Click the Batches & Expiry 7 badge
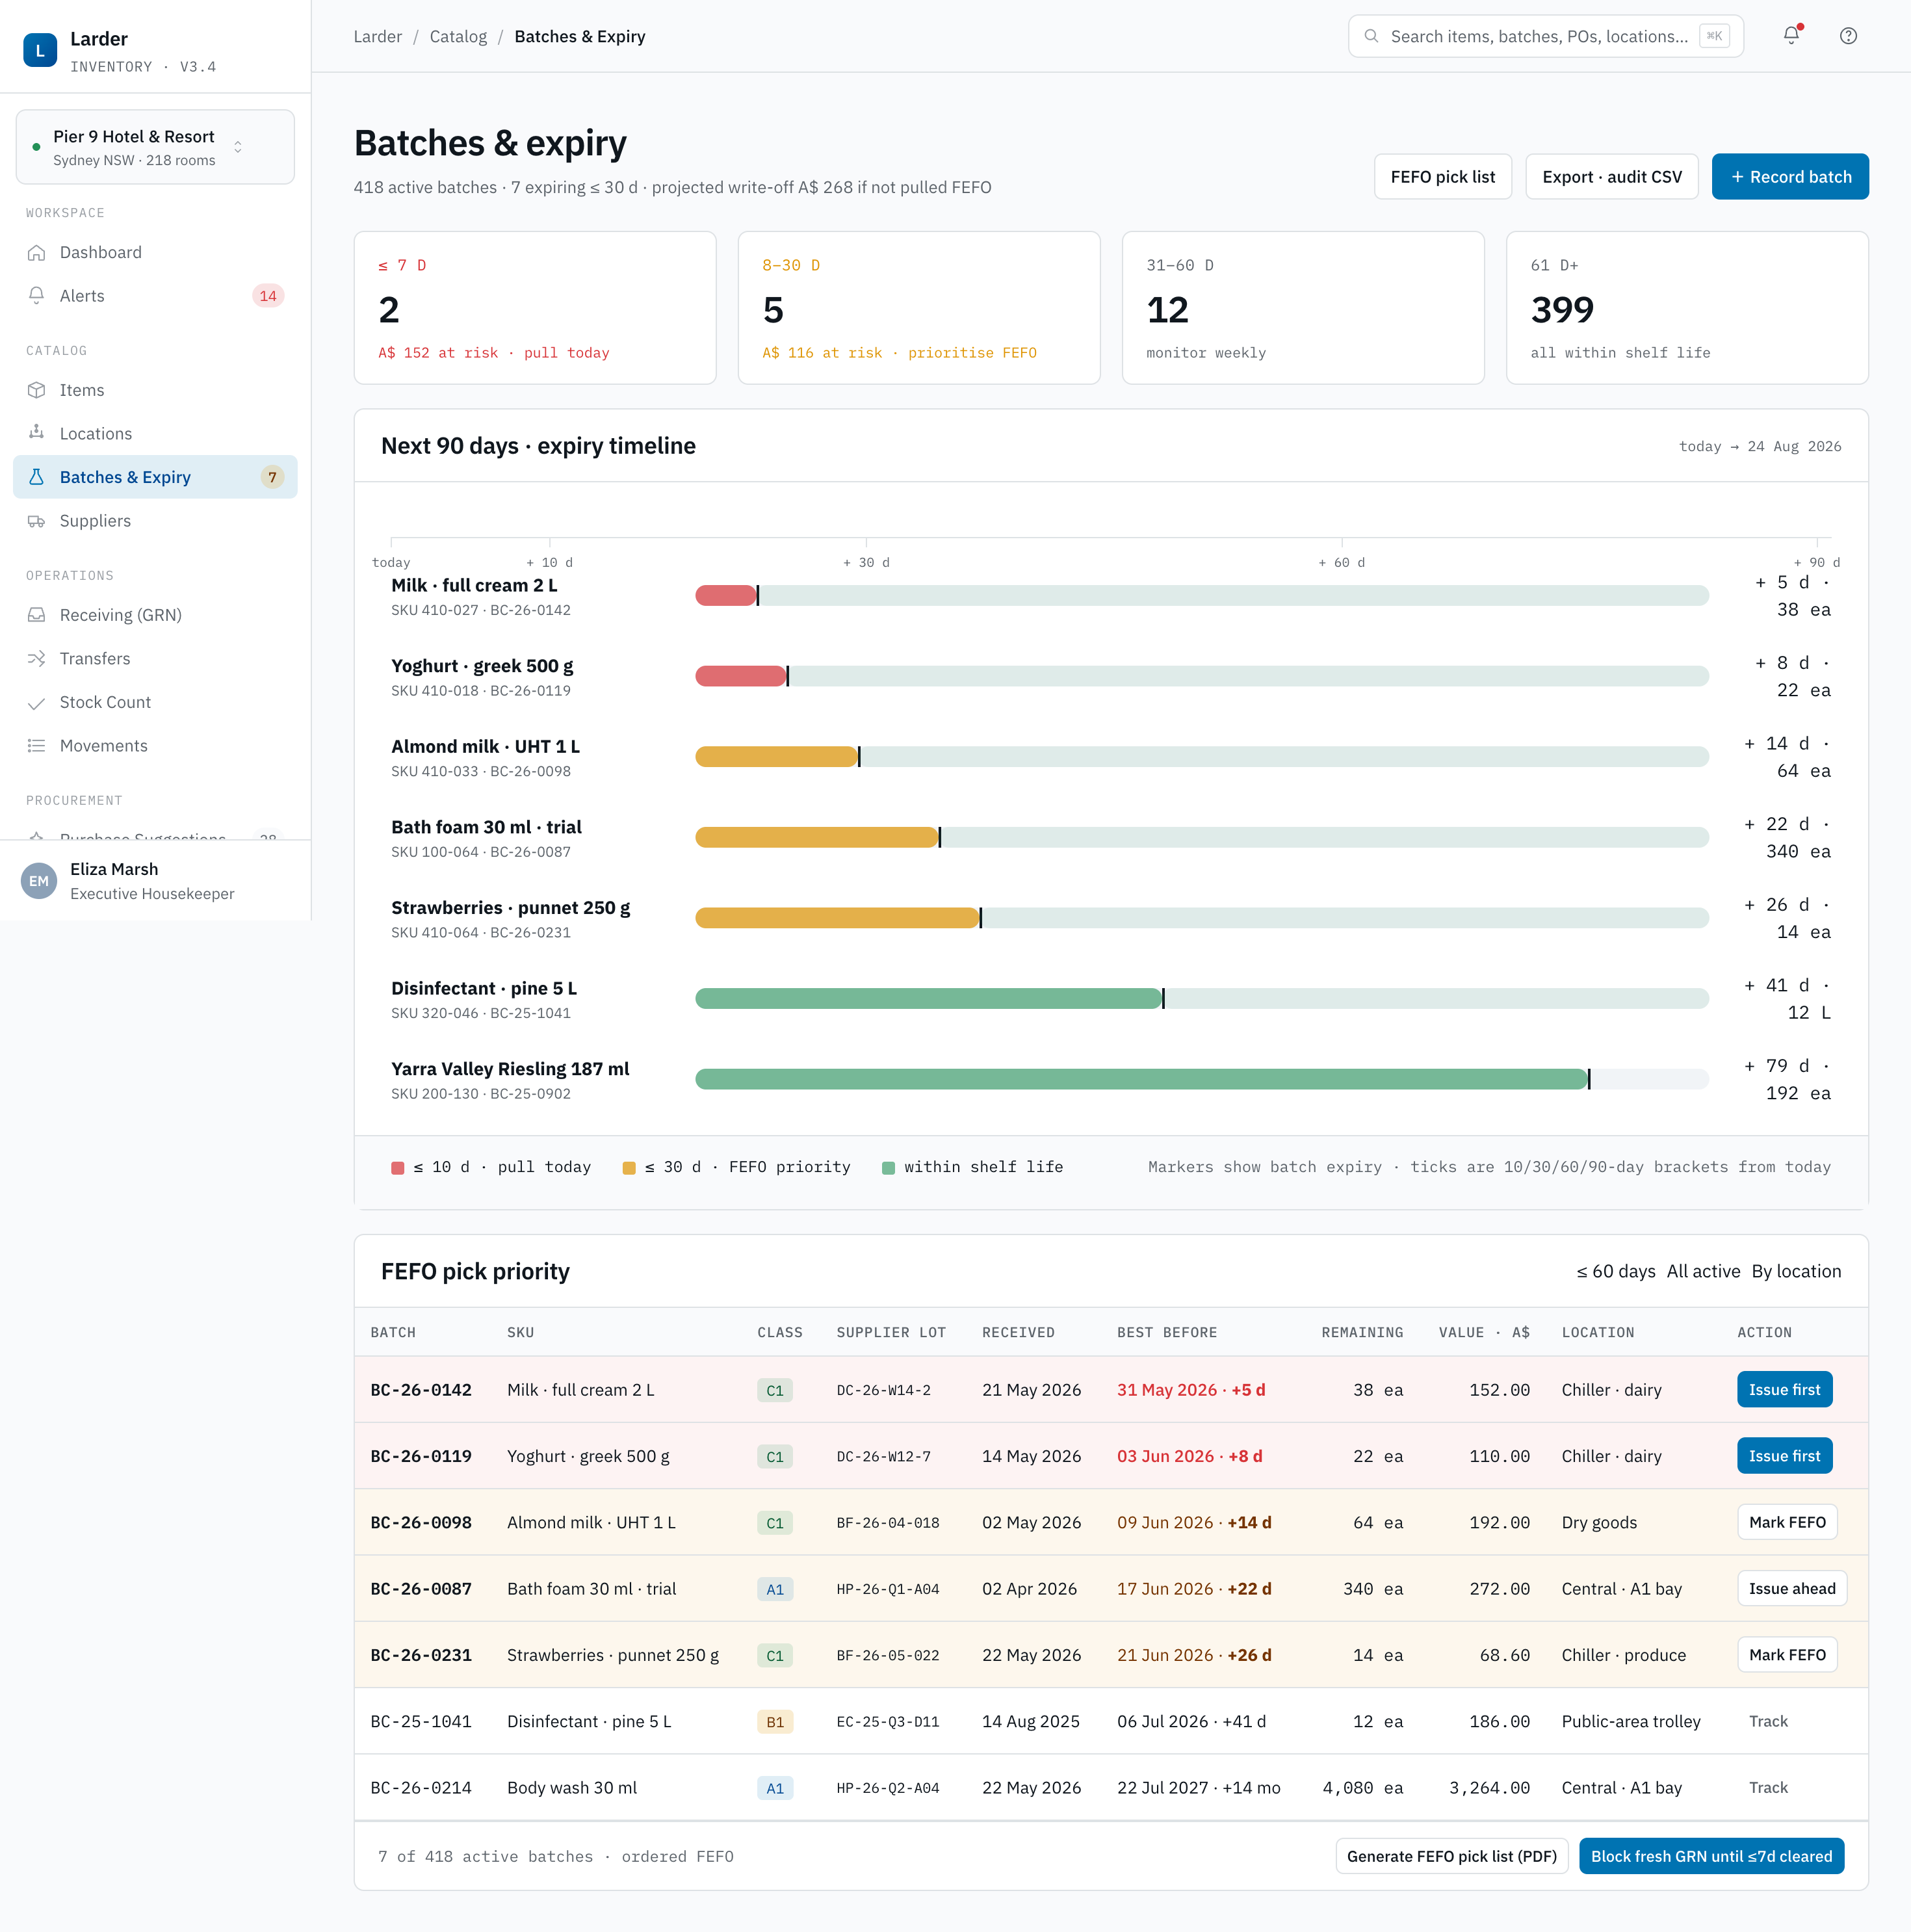The image size is (1911, 1932). tap(272, 477)
